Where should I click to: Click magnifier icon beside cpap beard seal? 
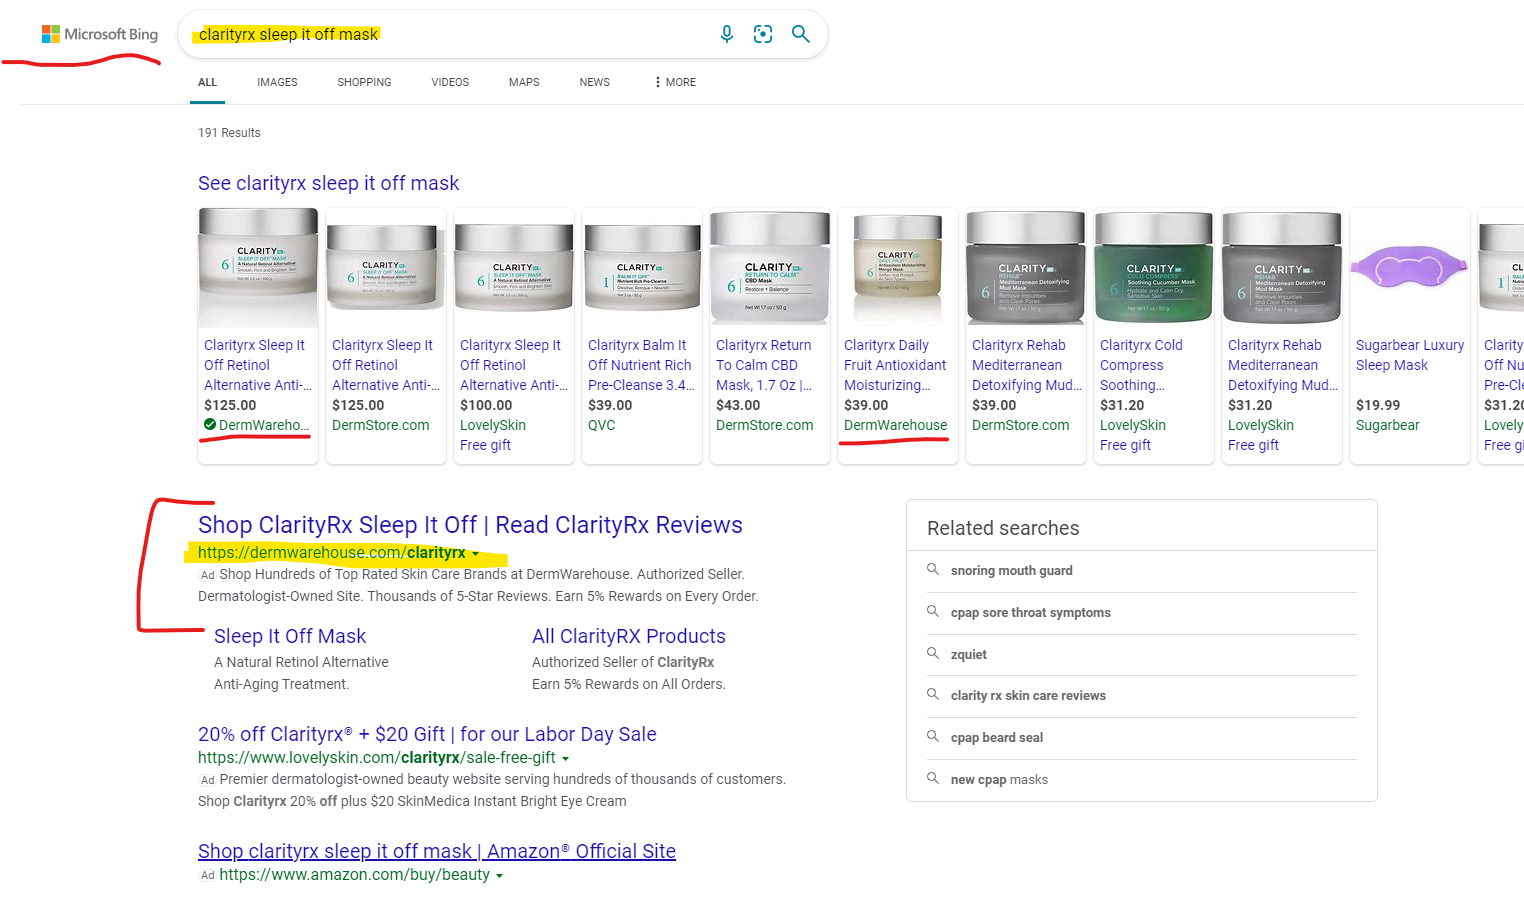[933, 736]
